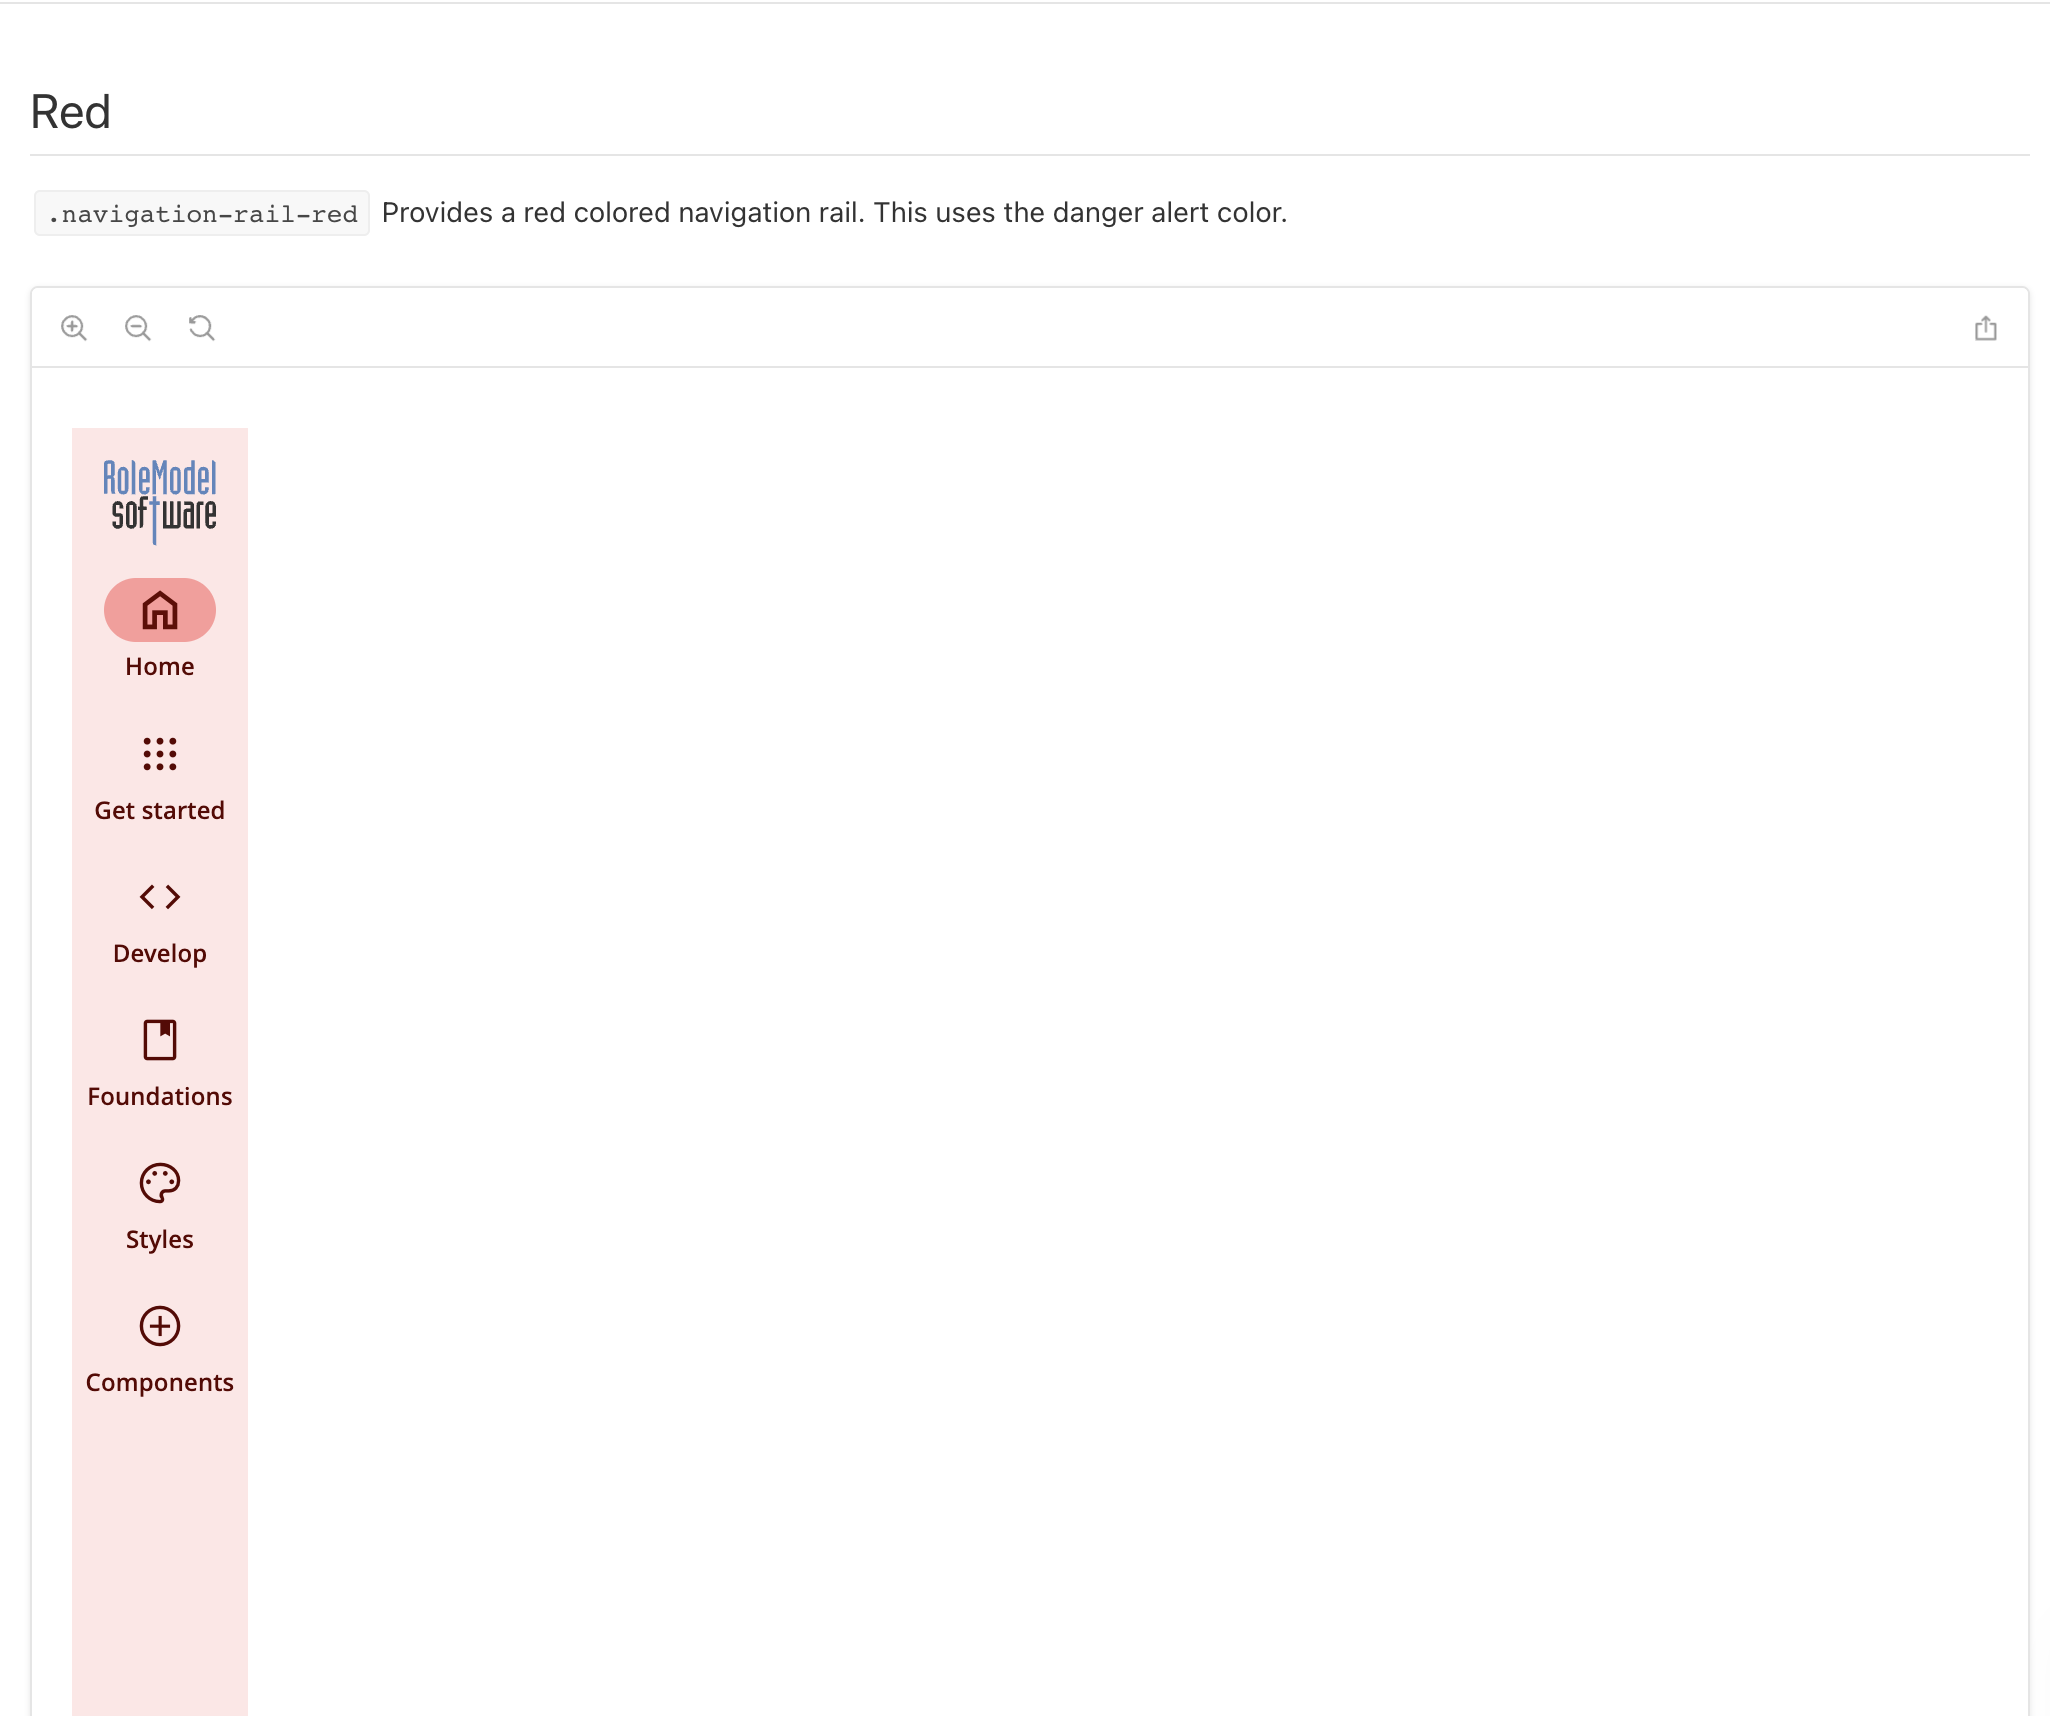Click the zoom in magnifier icon

click(74, 328)
